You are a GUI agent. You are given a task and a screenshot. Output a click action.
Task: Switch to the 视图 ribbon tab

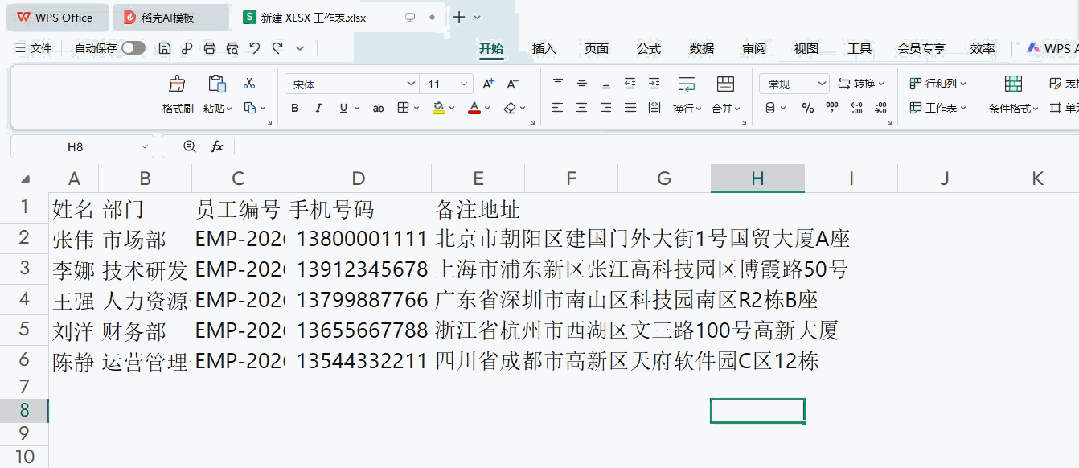pyautogui.click(x=806, y=48)
